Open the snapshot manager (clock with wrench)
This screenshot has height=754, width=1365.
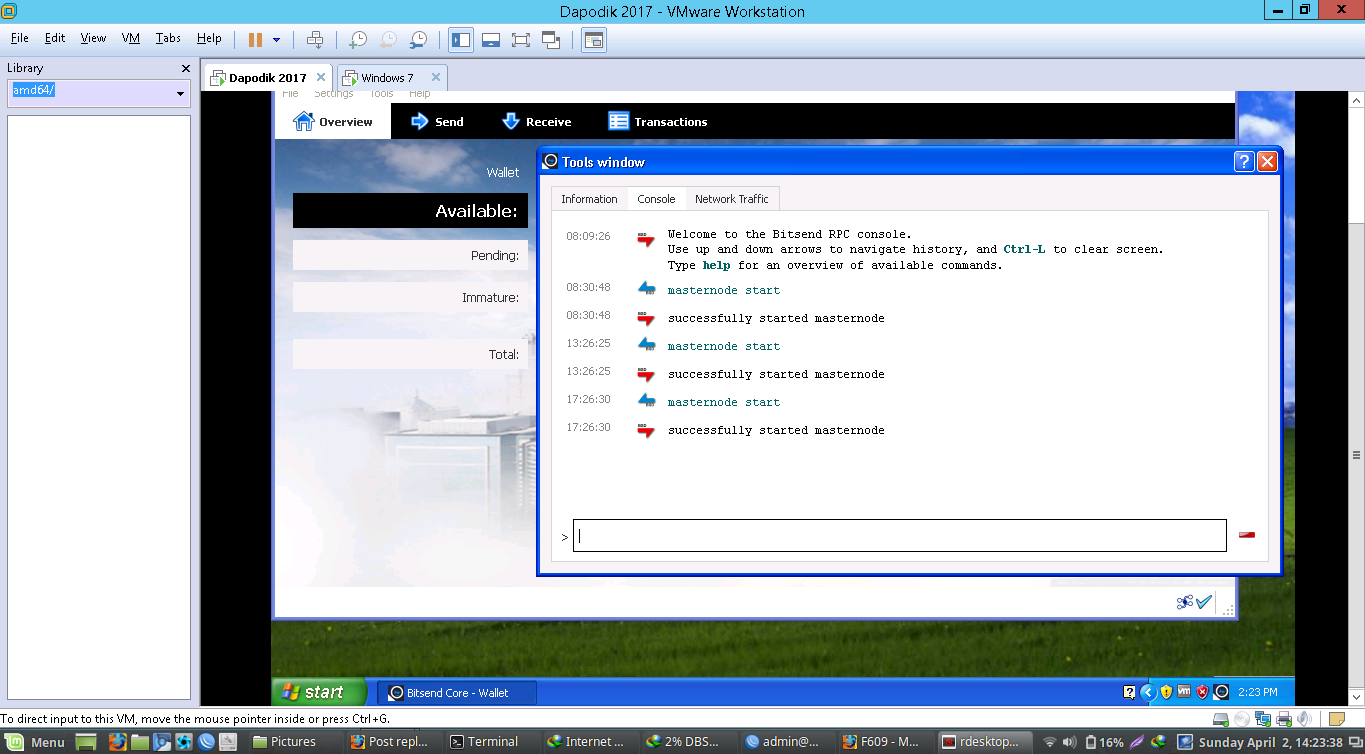click(419, 40)
